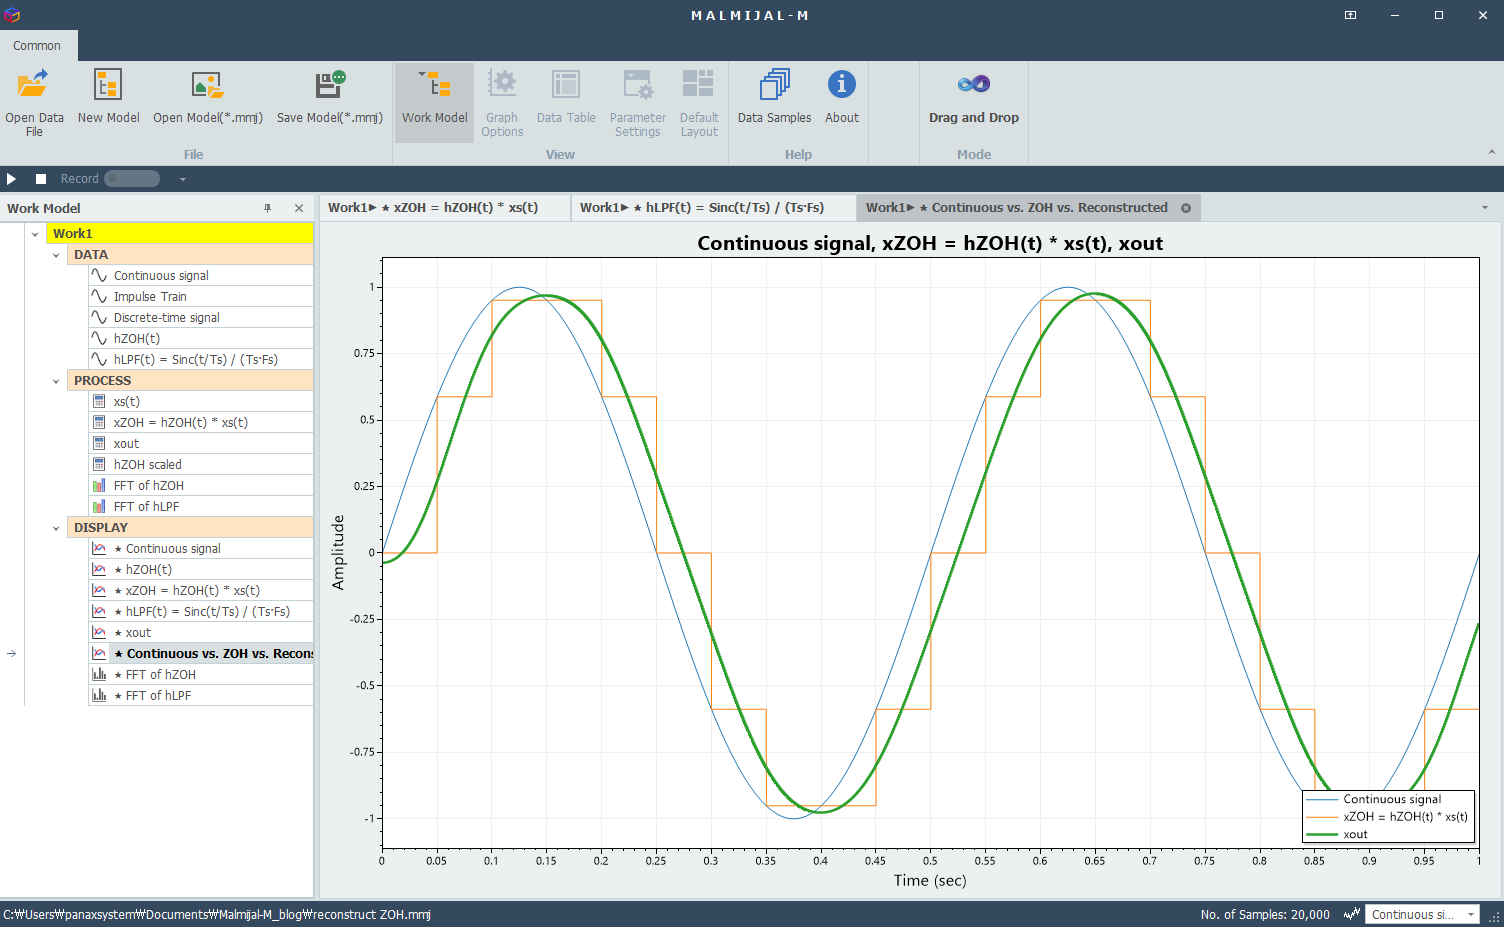Open Graph Options

[x=502, y=103]
